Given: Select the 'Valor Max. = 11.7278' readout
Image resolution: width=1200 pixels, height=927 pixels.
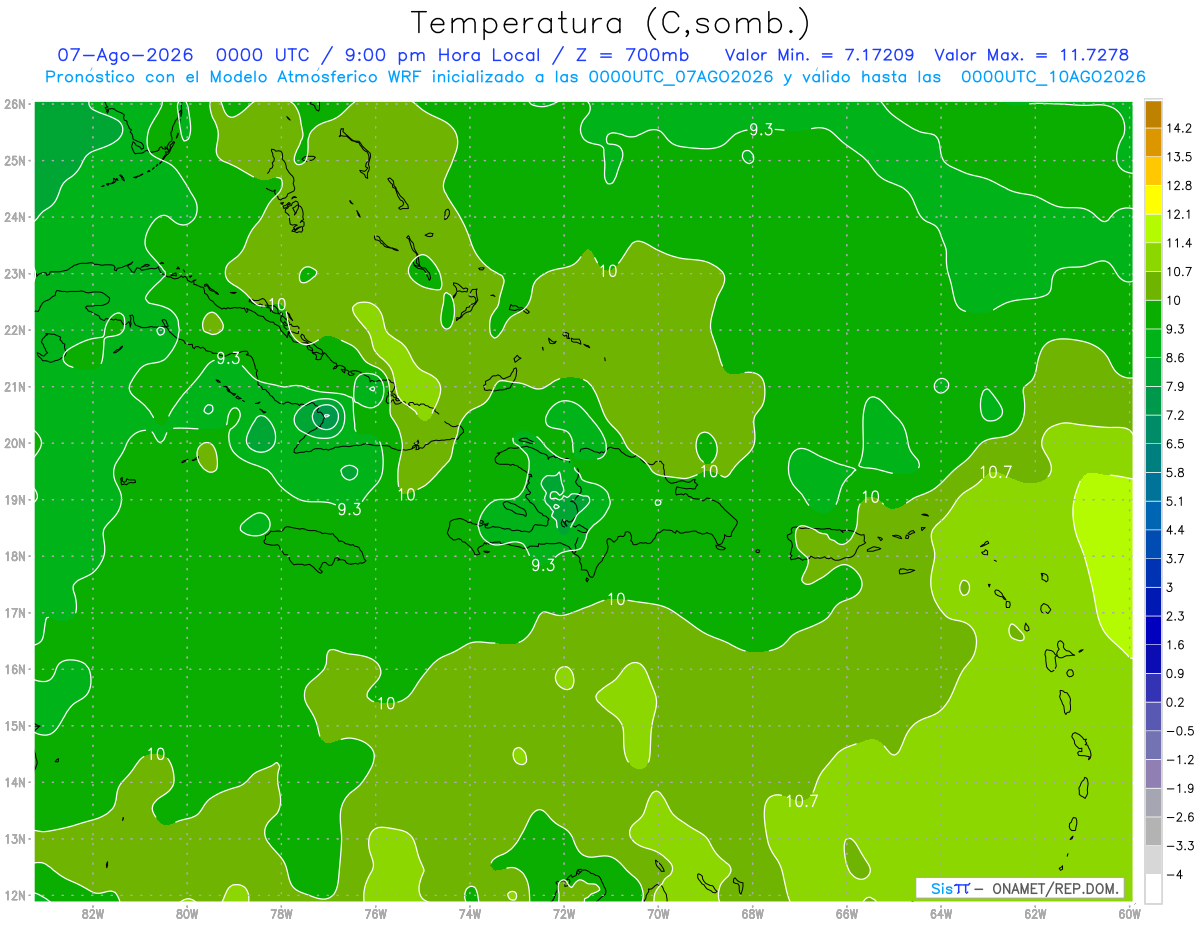Looking at the screenshot, I should click(1032, 55).
